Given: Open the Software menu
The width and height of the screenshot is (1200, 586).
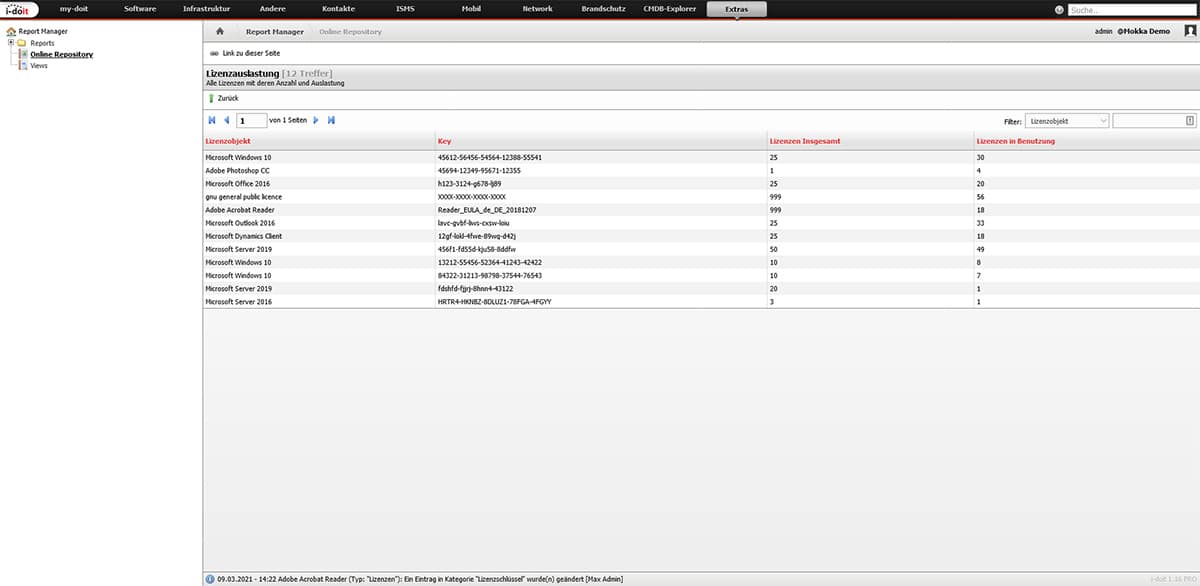Looking at the screenshot, I should pos(140,10).
